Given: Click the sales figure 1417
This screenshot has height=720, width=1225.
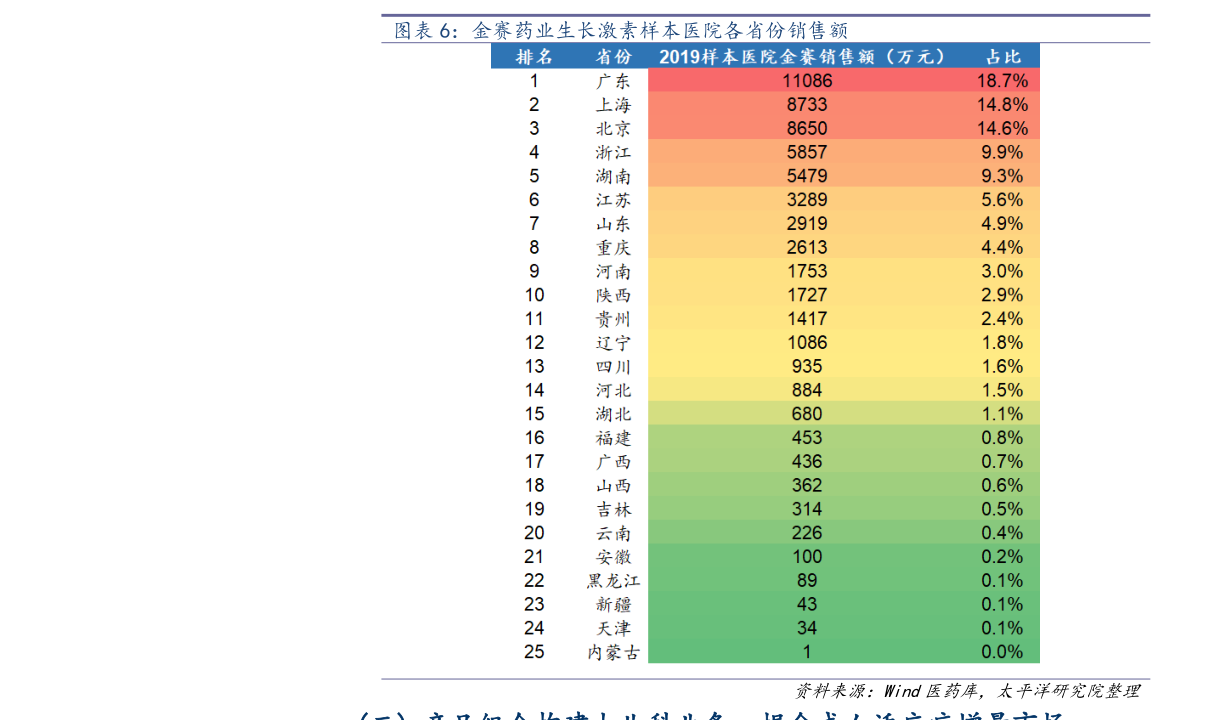Looking at the screenshot, I should pyautogui.click(x=807, y=319).
